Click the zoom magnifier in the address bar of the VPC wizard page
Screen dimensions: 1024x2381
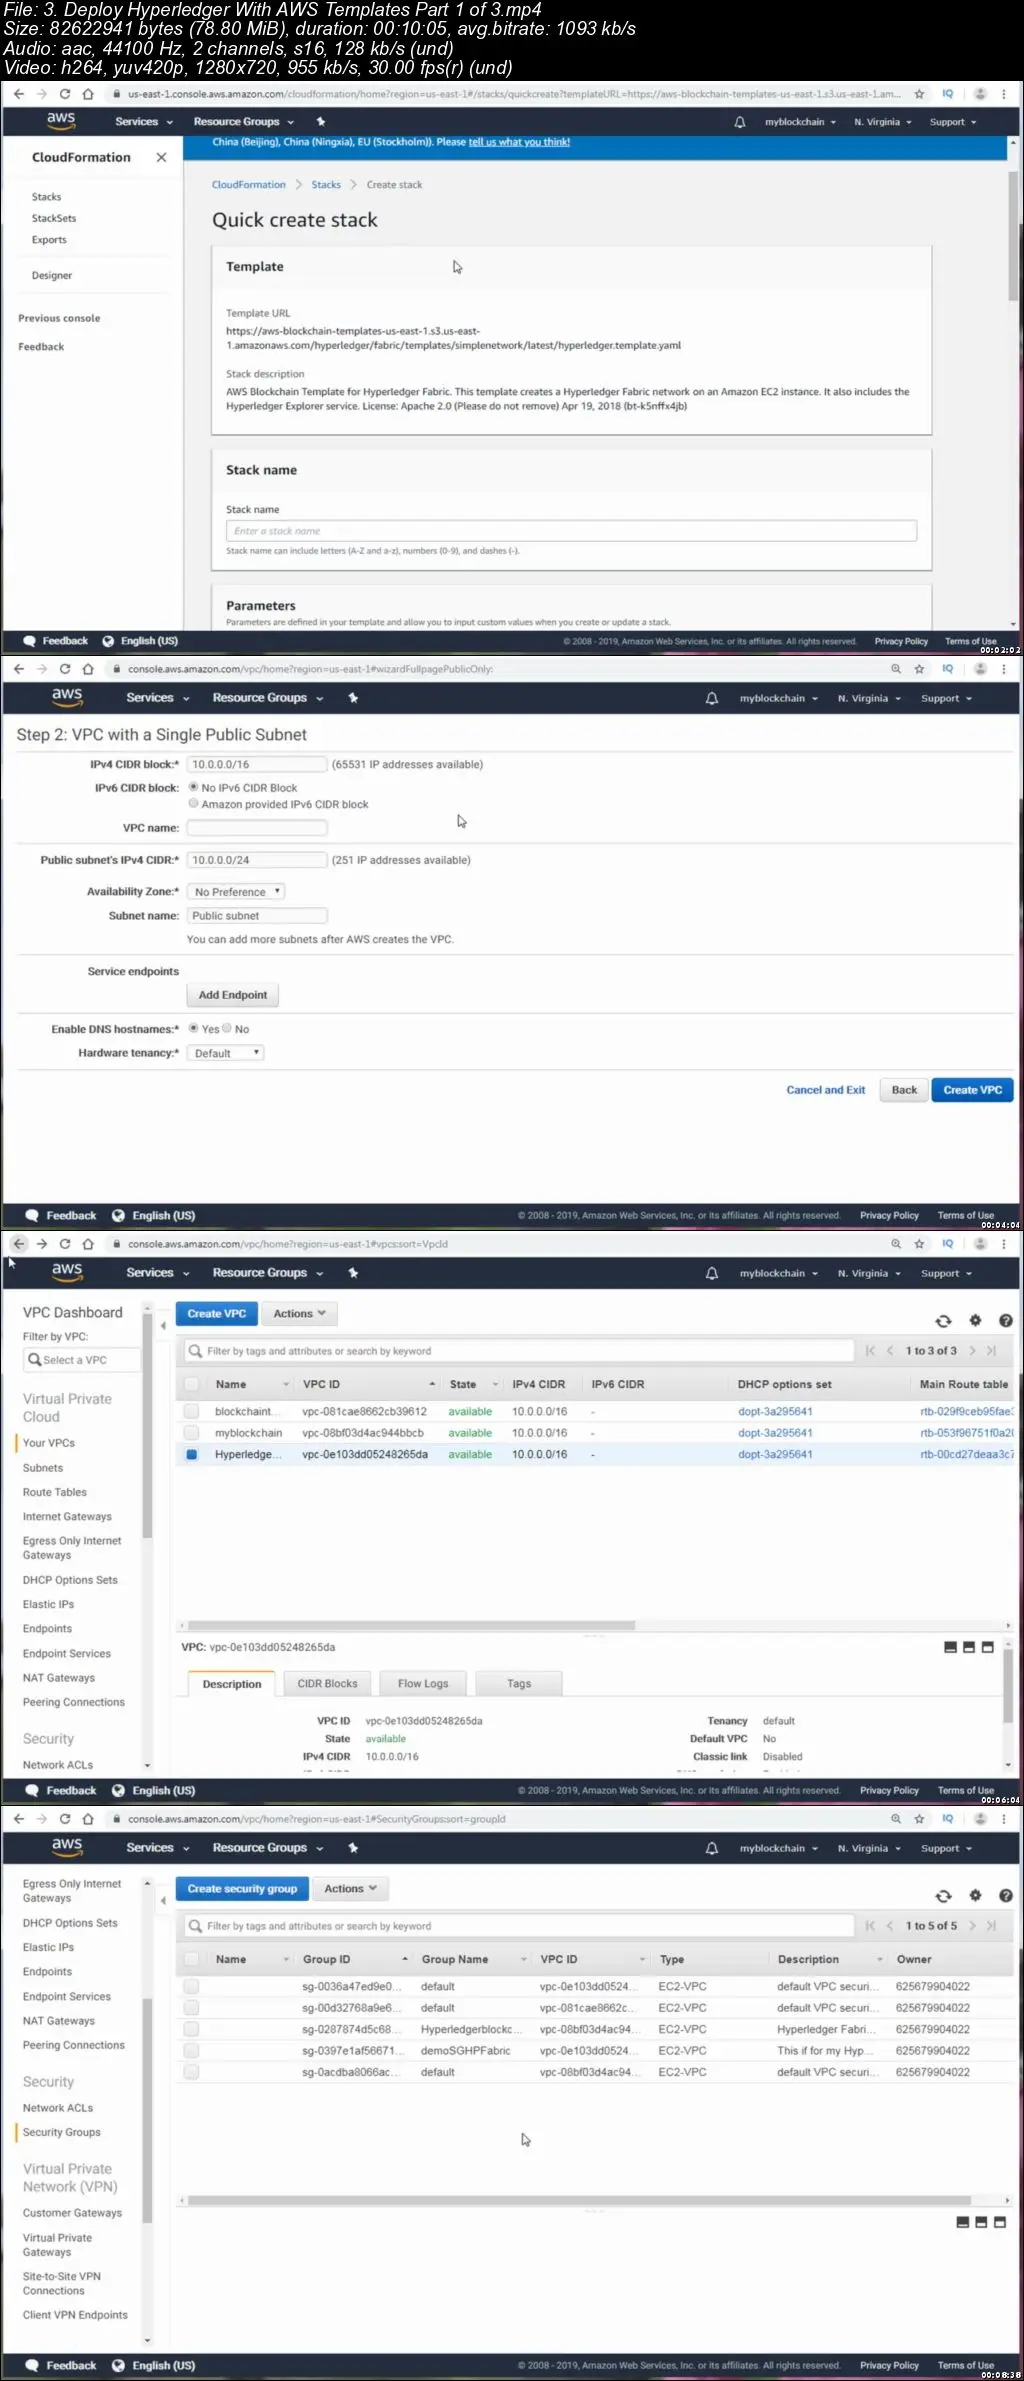896,669
